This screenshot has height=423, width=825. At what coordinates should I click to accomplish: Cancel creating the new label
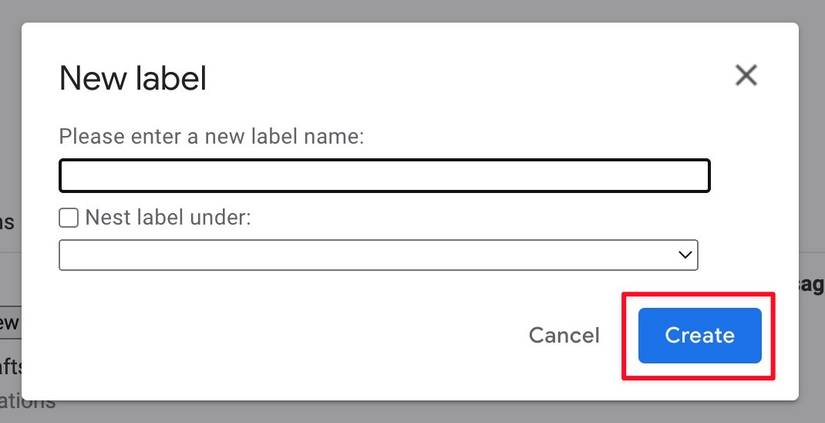click(564, 335)
